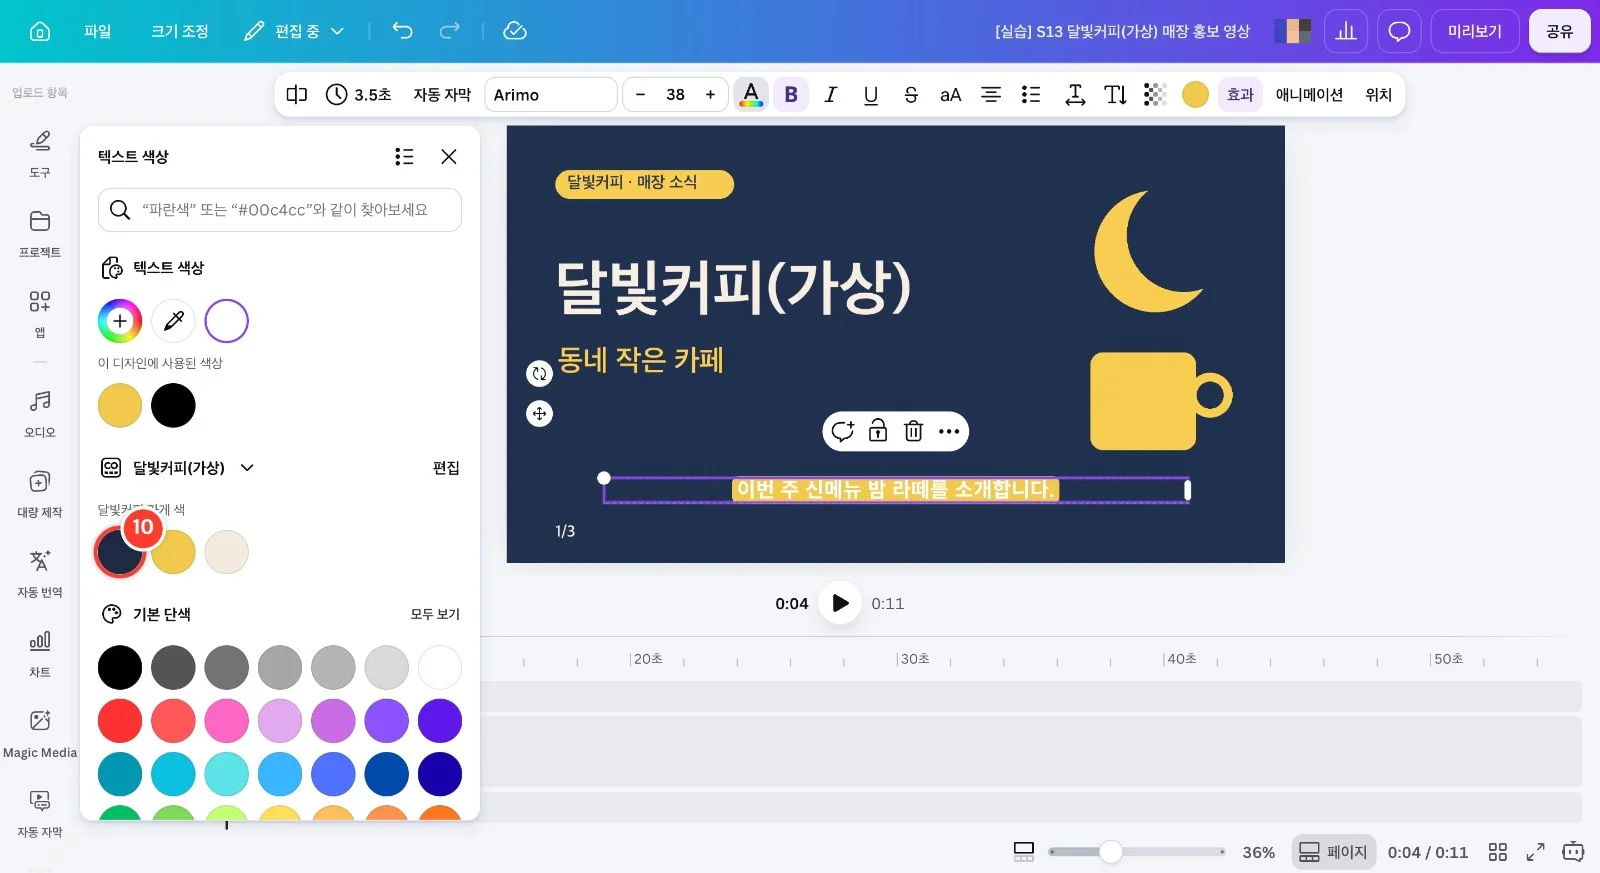Image resolution: width=1600 pixels, height=873 pixels.
Task: Set the 3.5초 duration
Action: point(359,95)
